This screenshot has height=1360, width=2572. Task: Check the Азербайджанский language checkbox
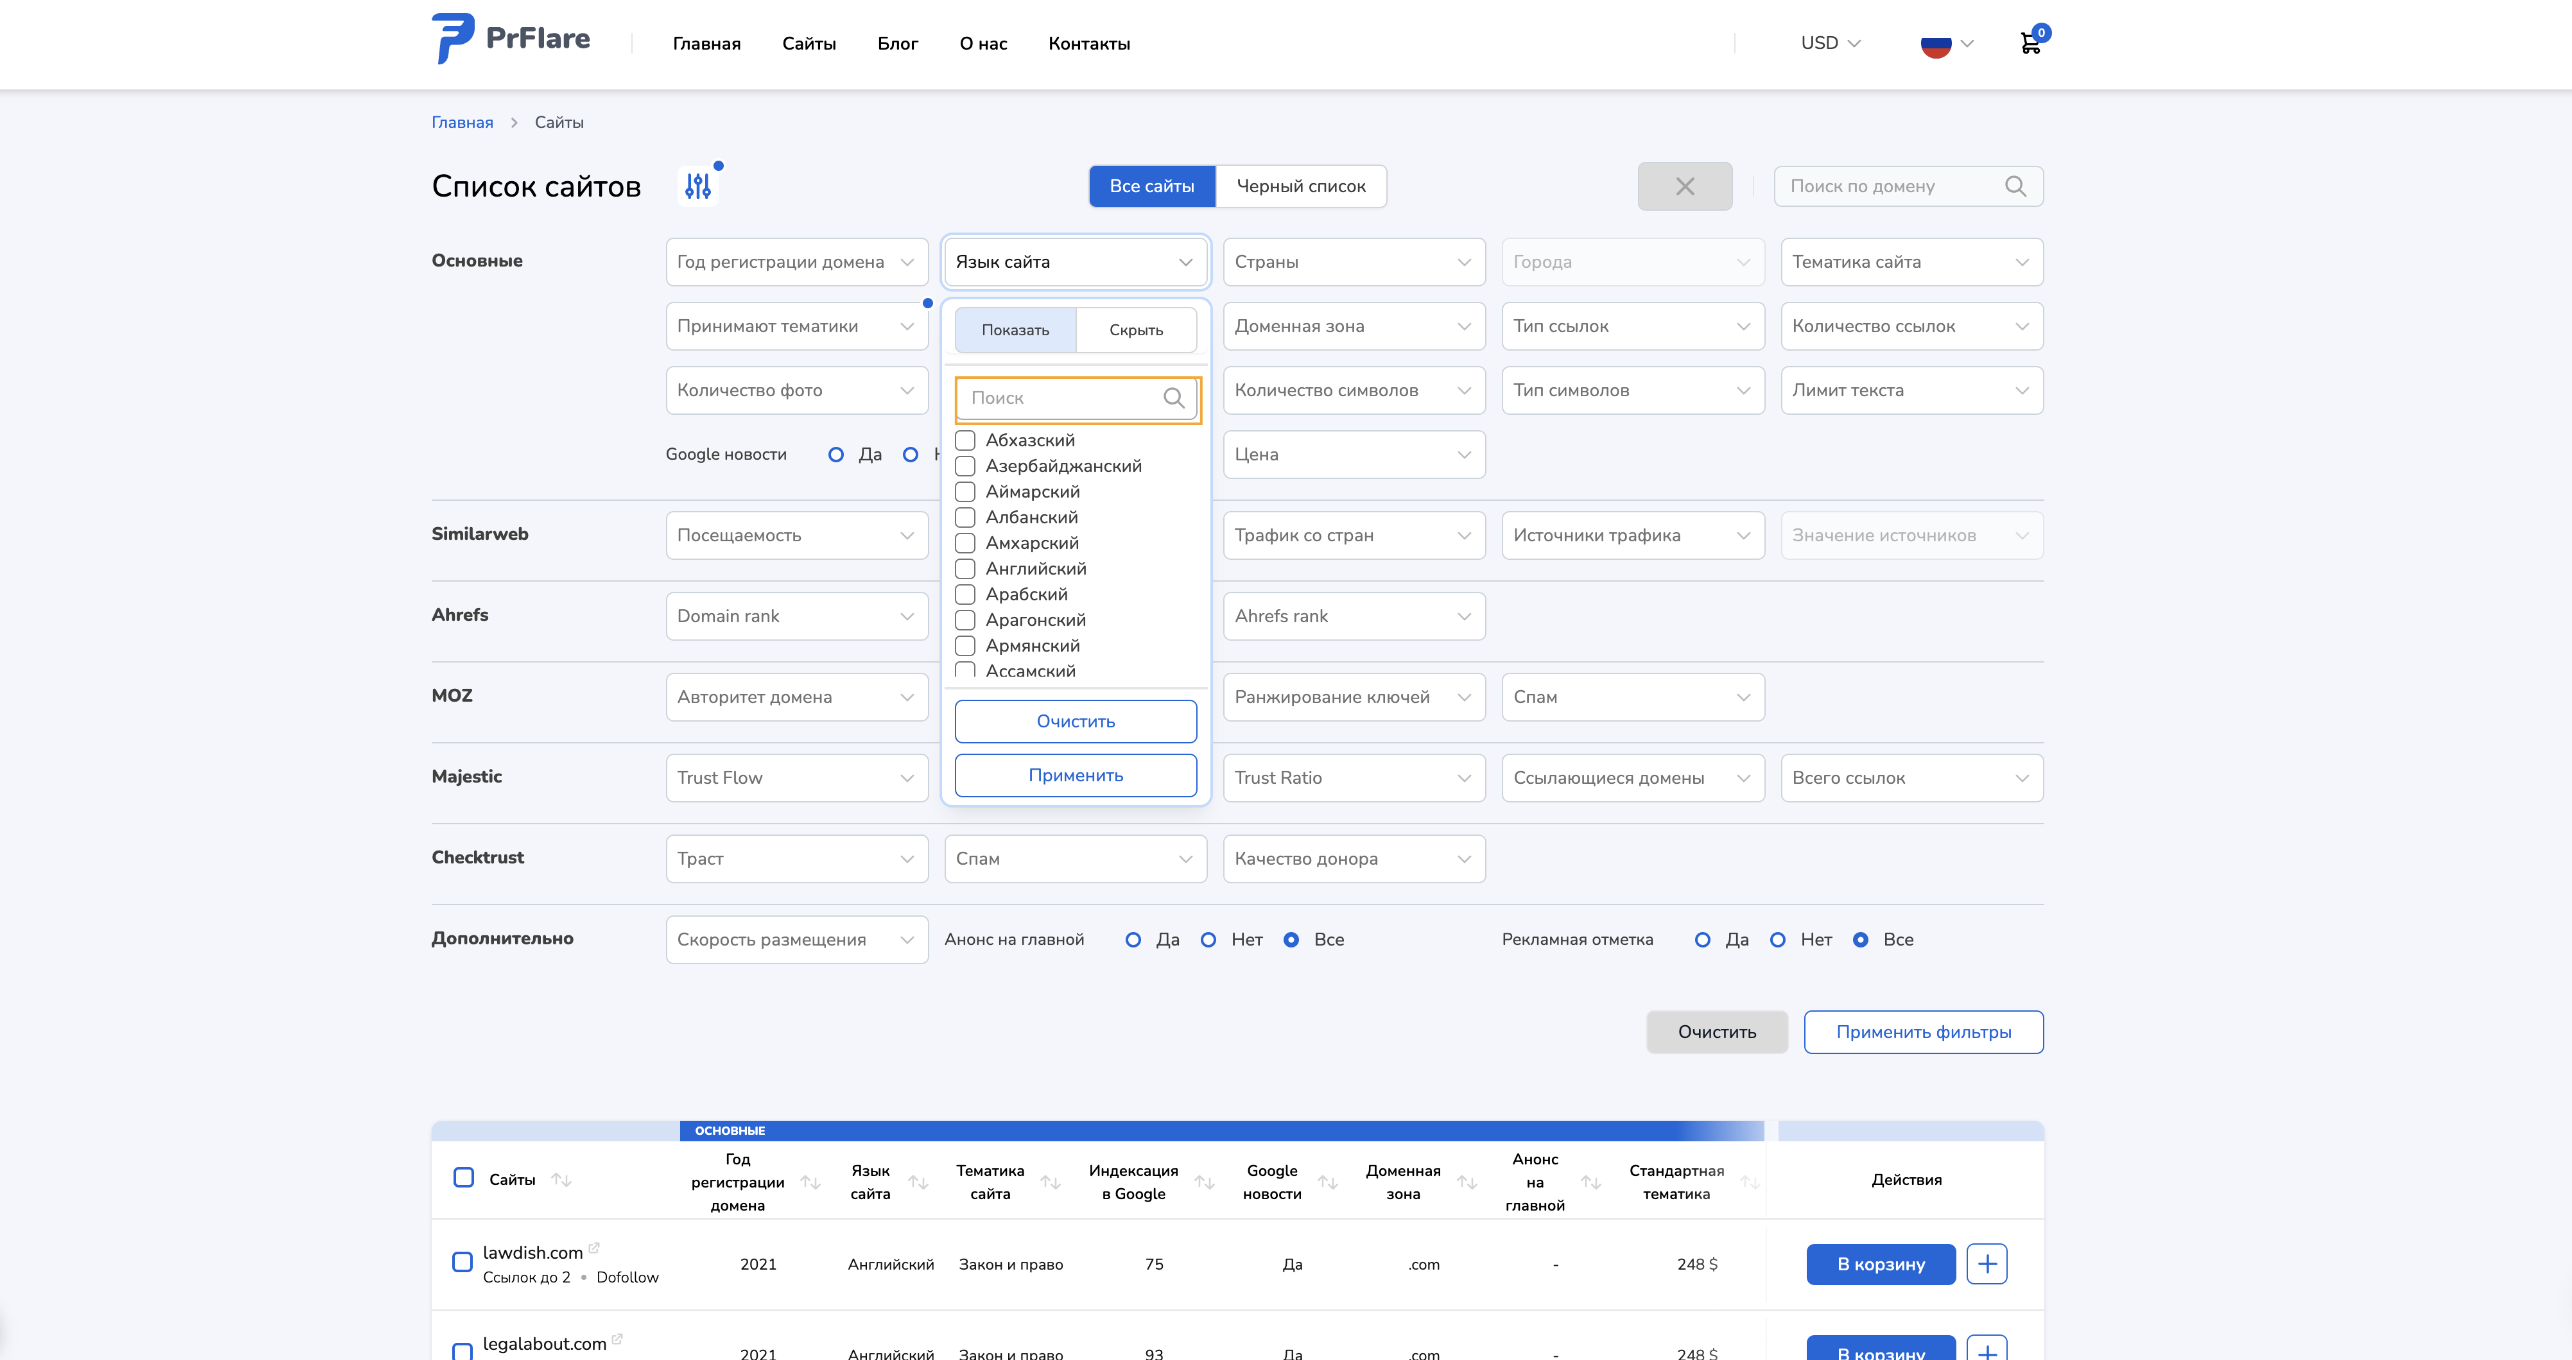click(x=965, y=466)
